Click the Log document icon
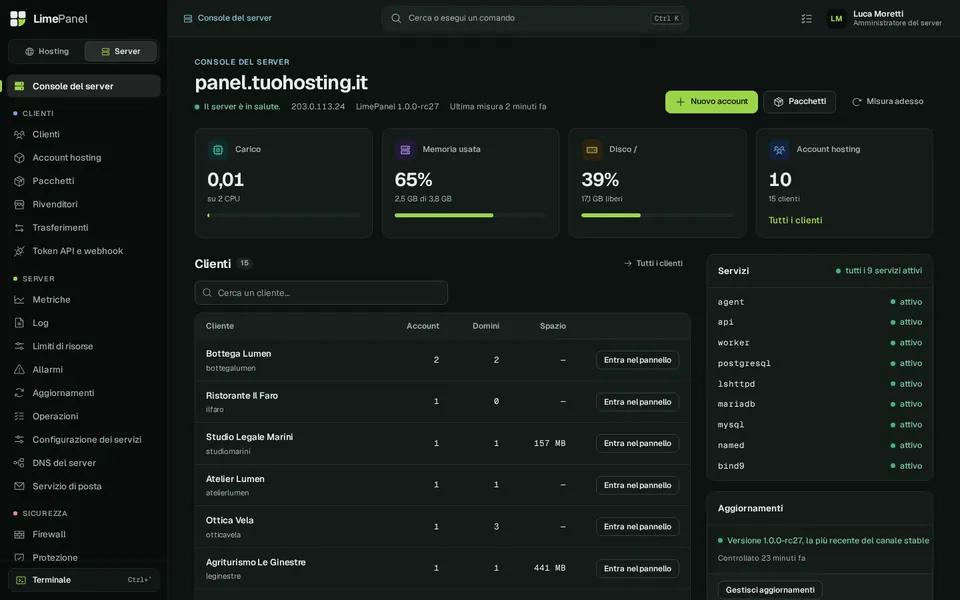 click(x=19, y=323)
